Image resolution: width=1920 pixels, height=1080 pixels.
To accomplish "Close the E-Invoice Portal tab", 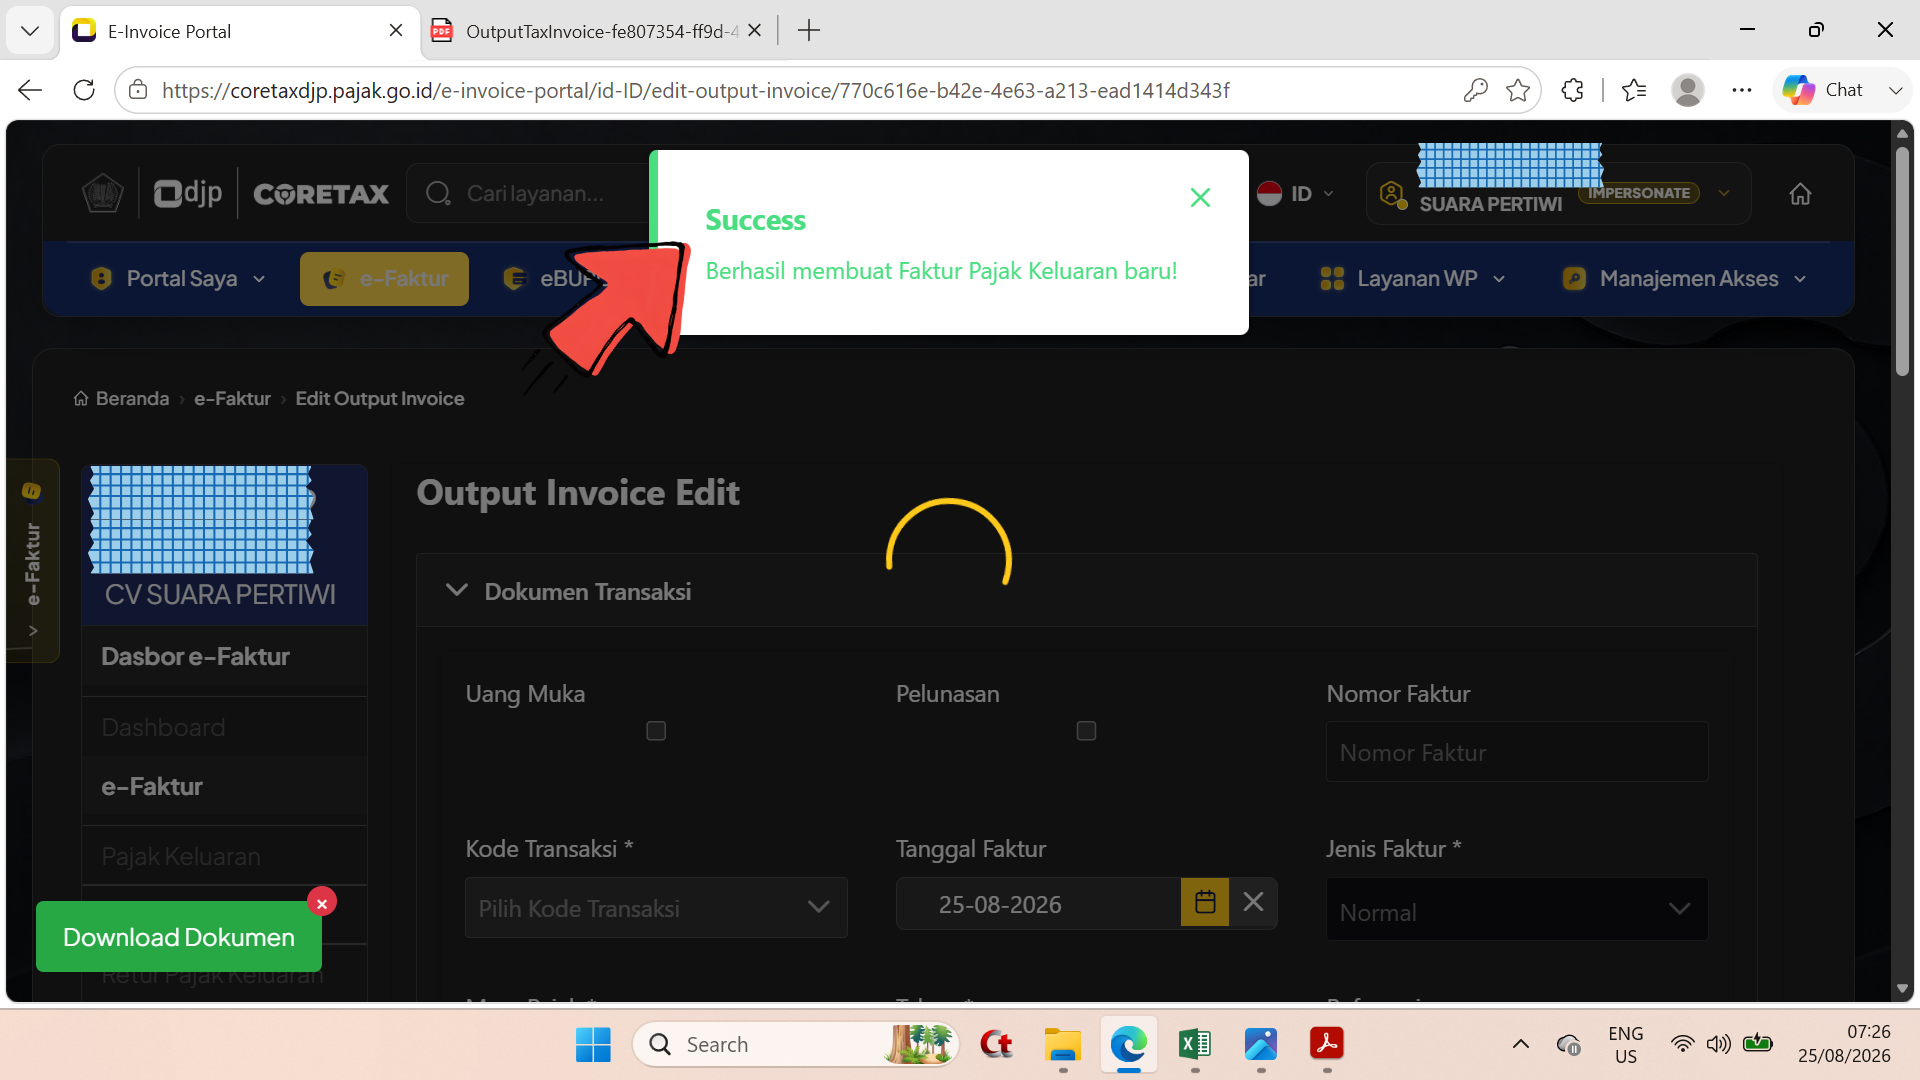I will (396, 31).
